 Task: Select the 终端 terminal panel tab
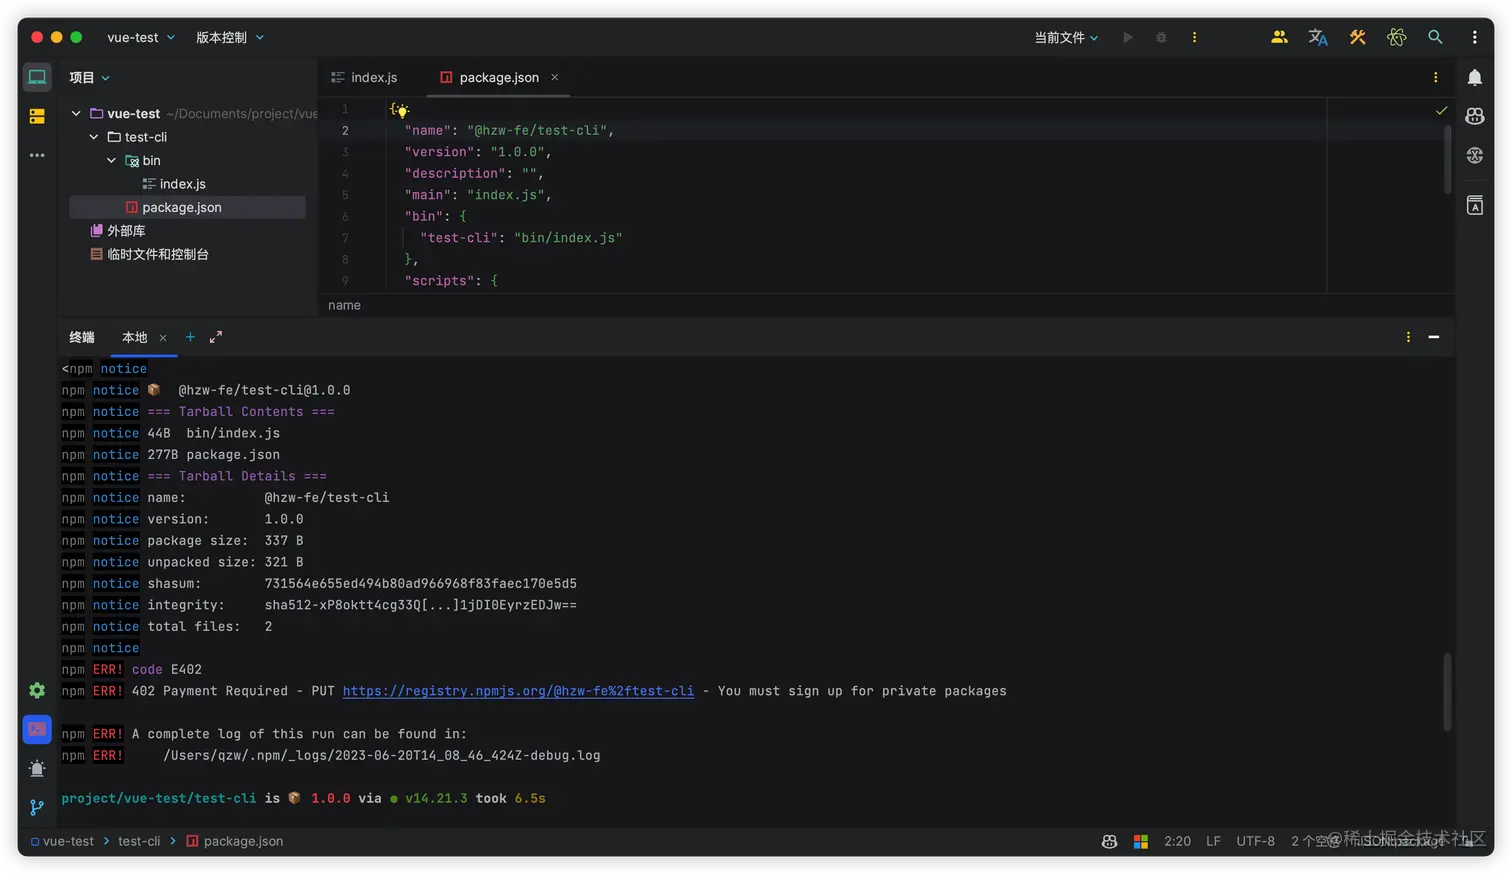pyautogui.click(x=82, y=337)
